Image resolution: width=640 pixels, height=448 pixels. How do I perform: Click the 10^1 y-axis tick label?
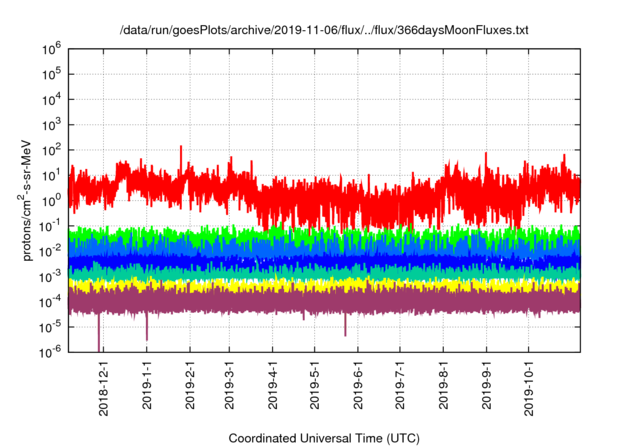pos(52,176)
